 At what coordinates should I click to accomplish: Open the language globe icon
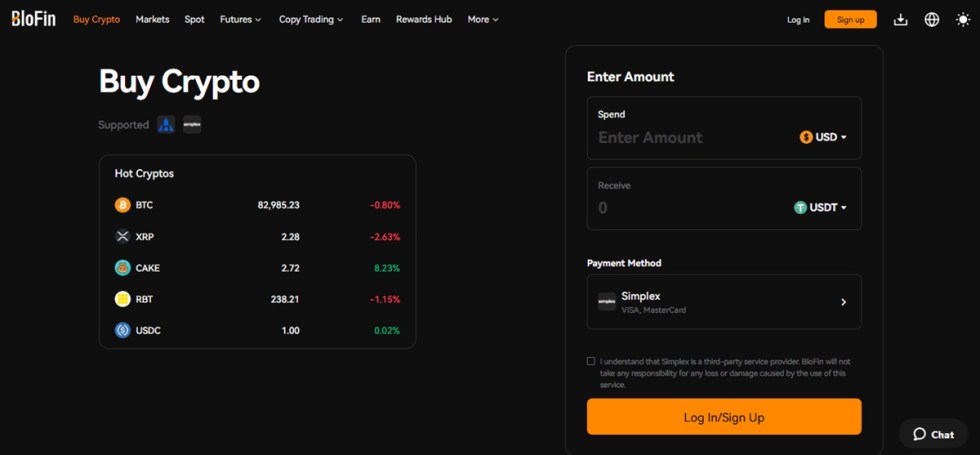pyautogui.click(x=931, y=19)
